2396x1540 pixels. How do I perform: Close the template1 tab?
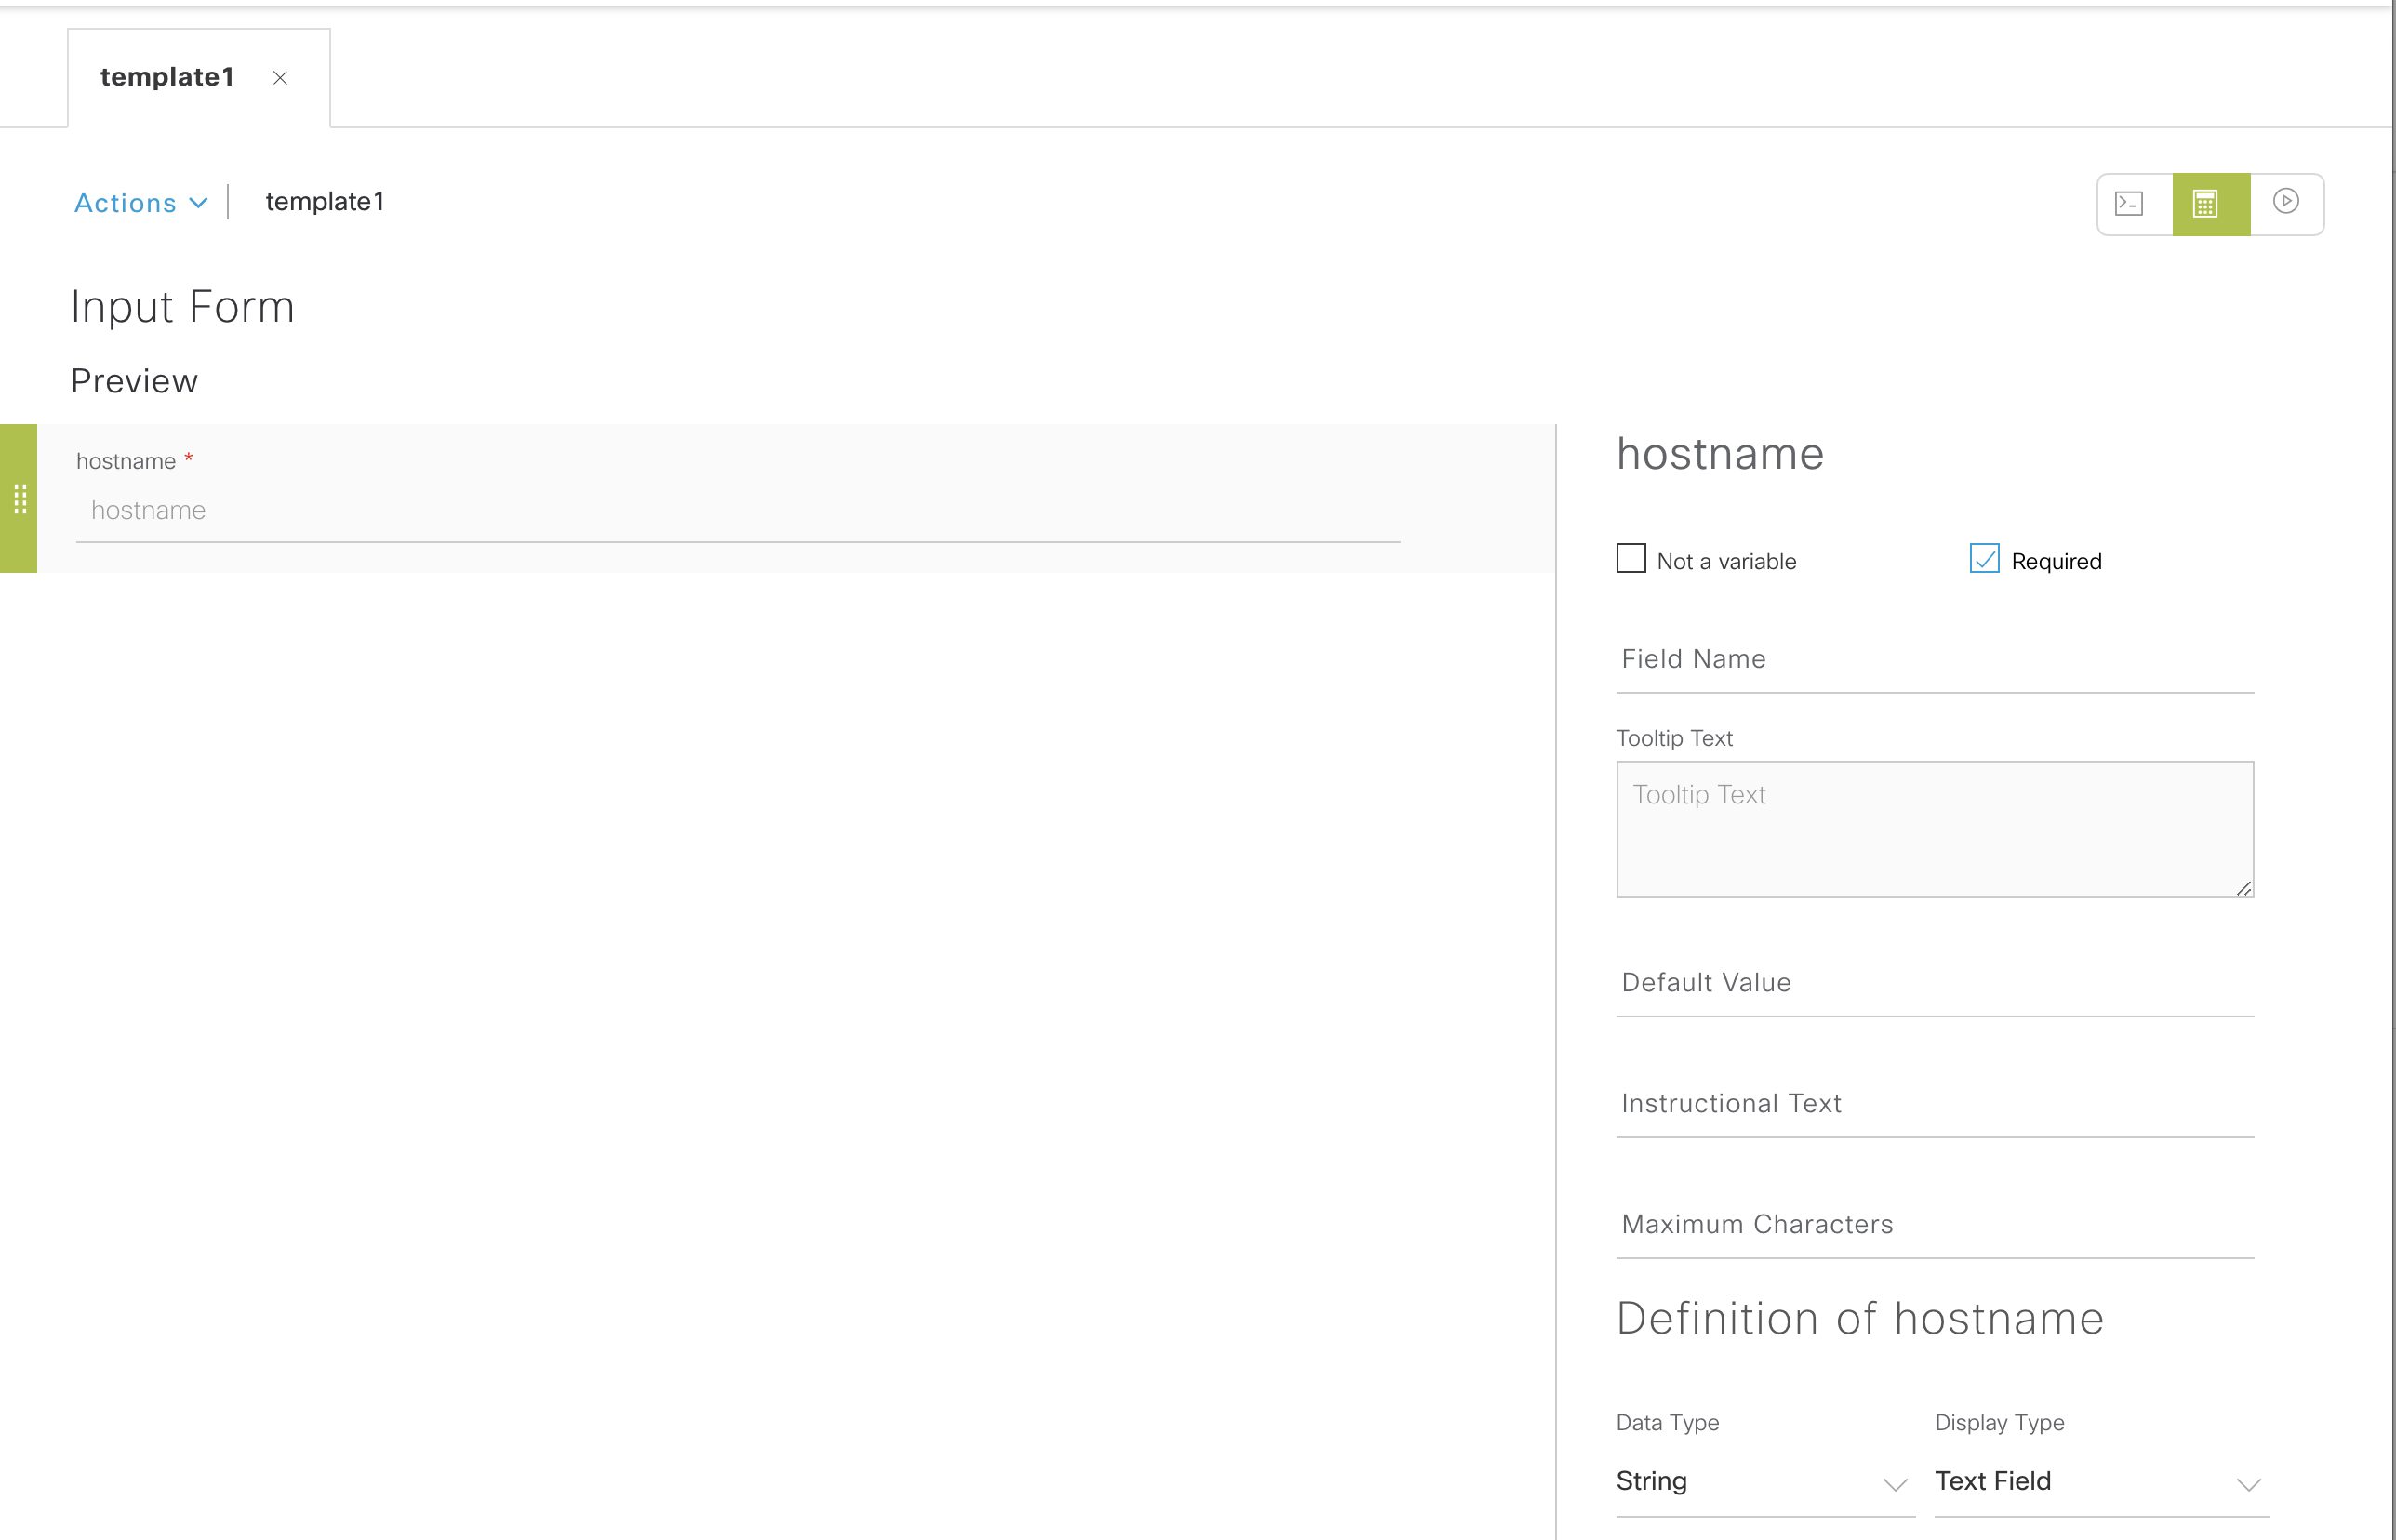coord(280,78)
